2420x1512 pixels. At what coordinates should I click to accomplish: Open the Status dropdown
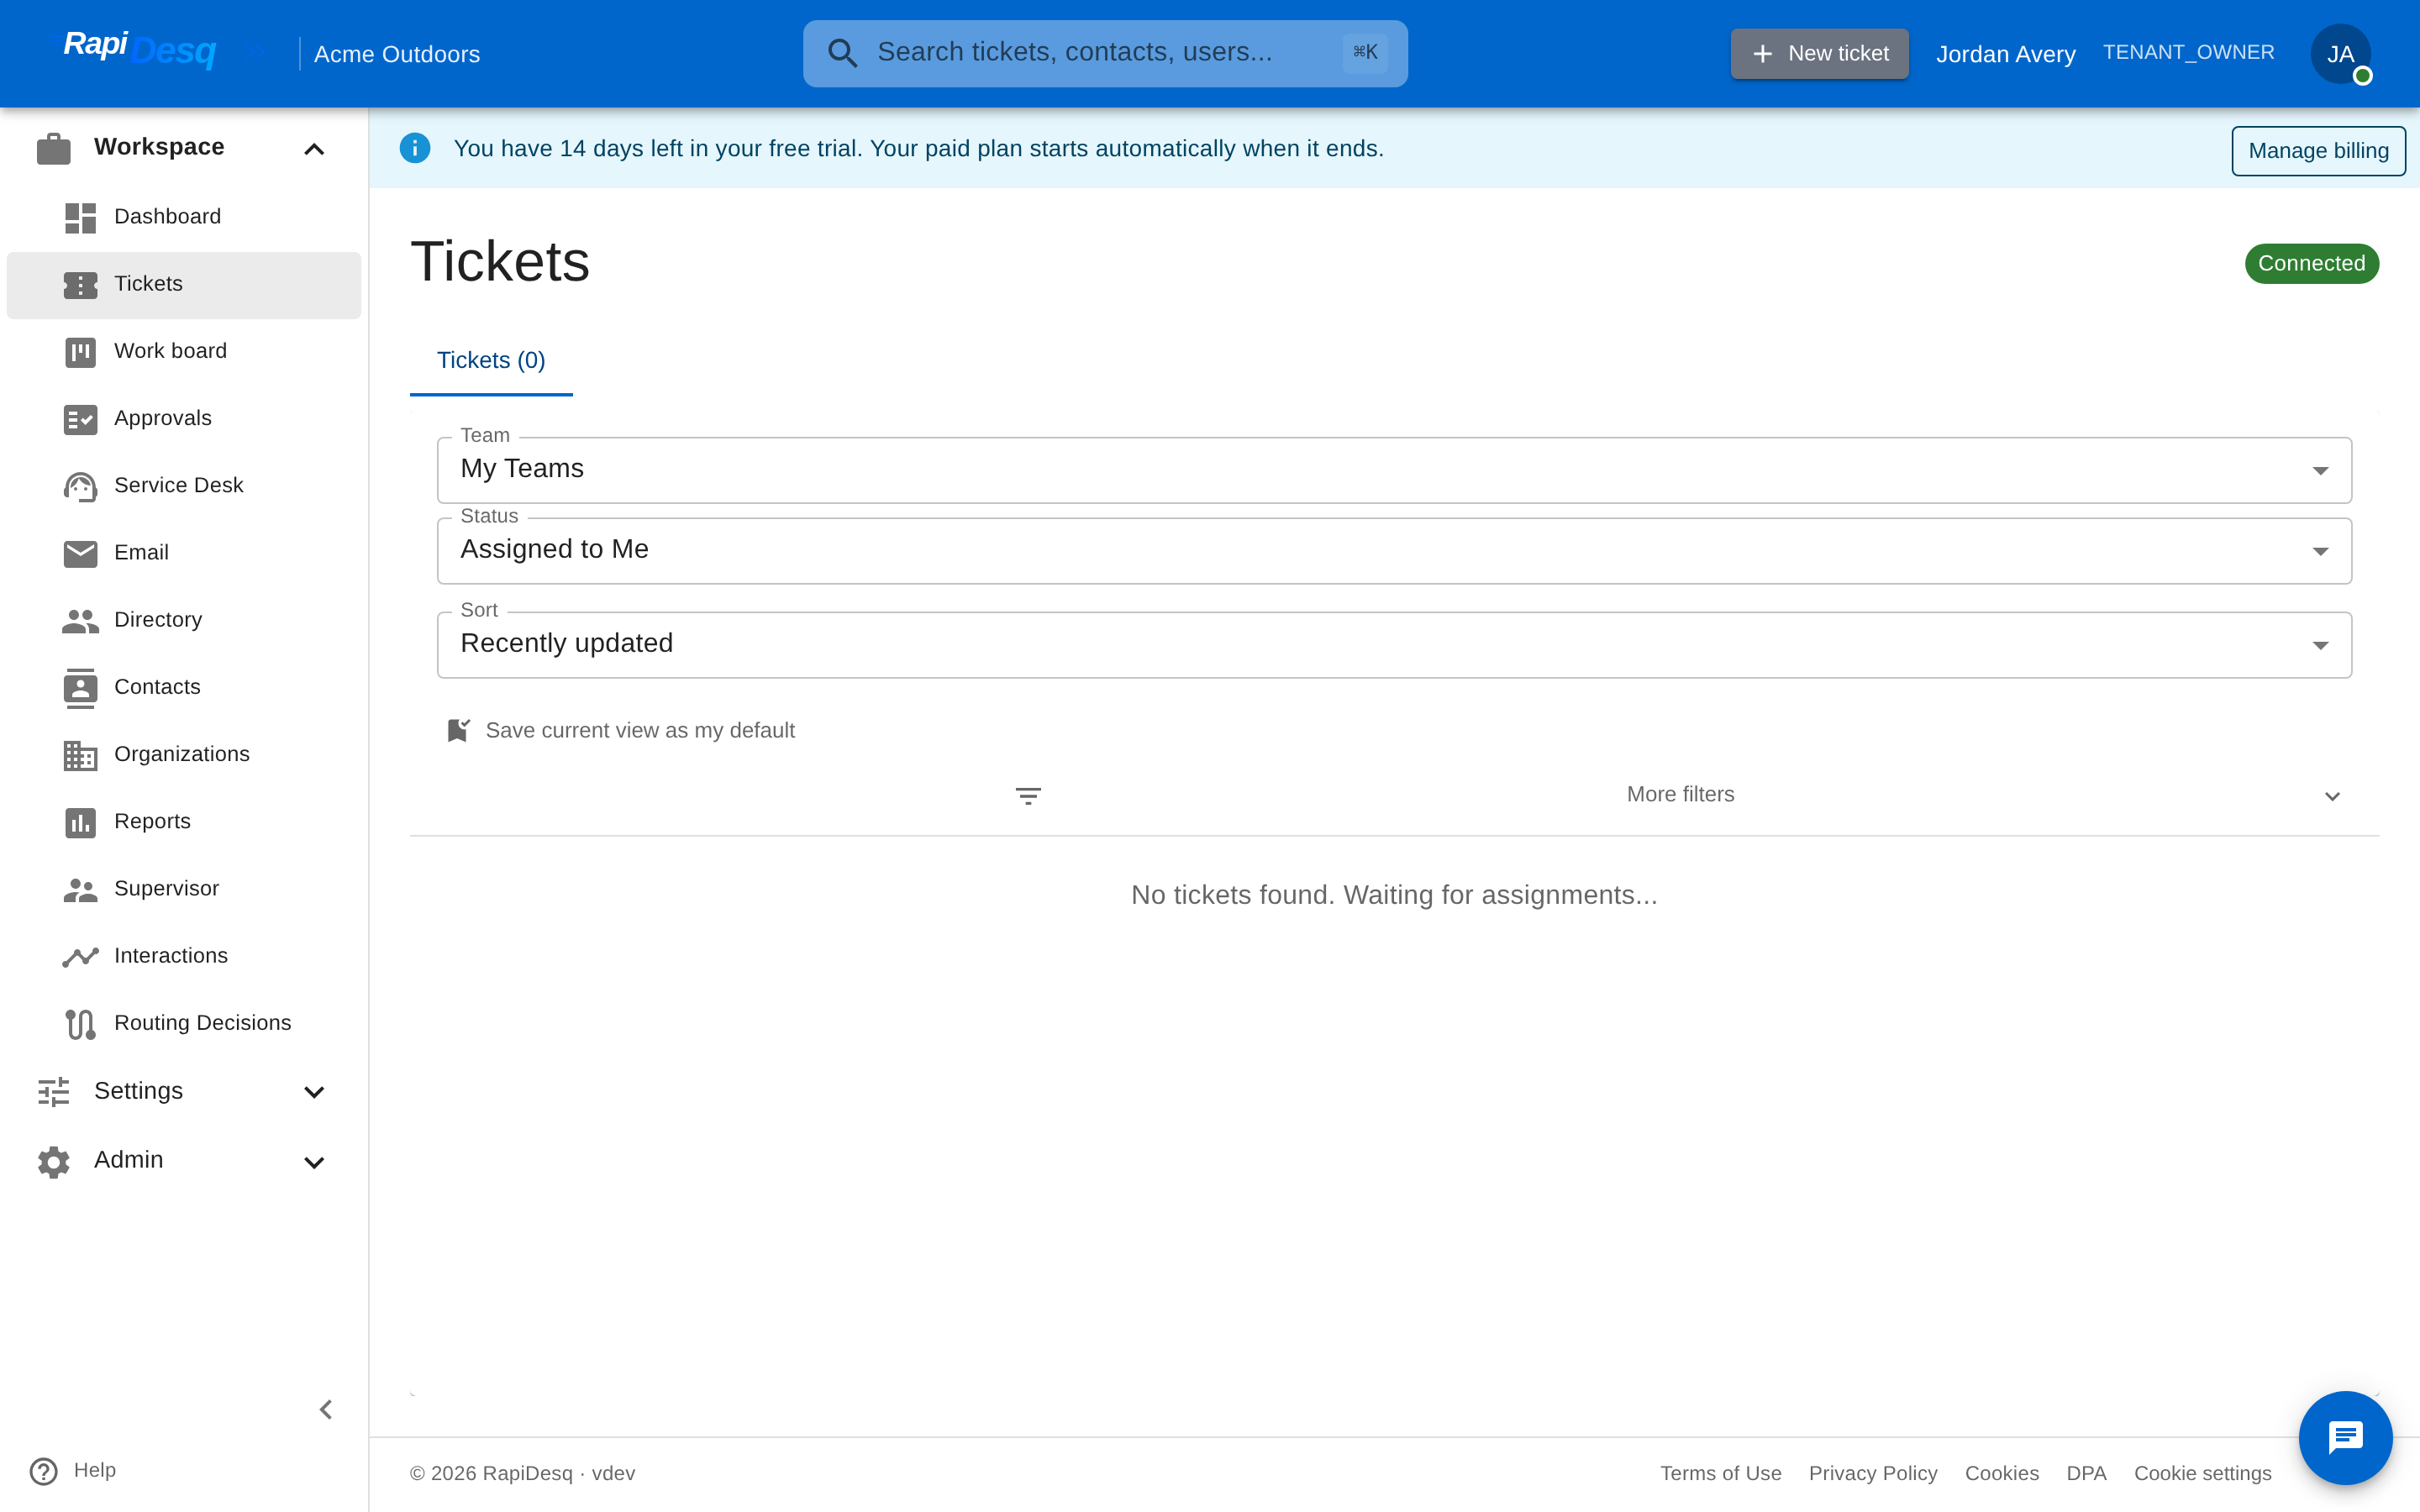point(1394,551)
